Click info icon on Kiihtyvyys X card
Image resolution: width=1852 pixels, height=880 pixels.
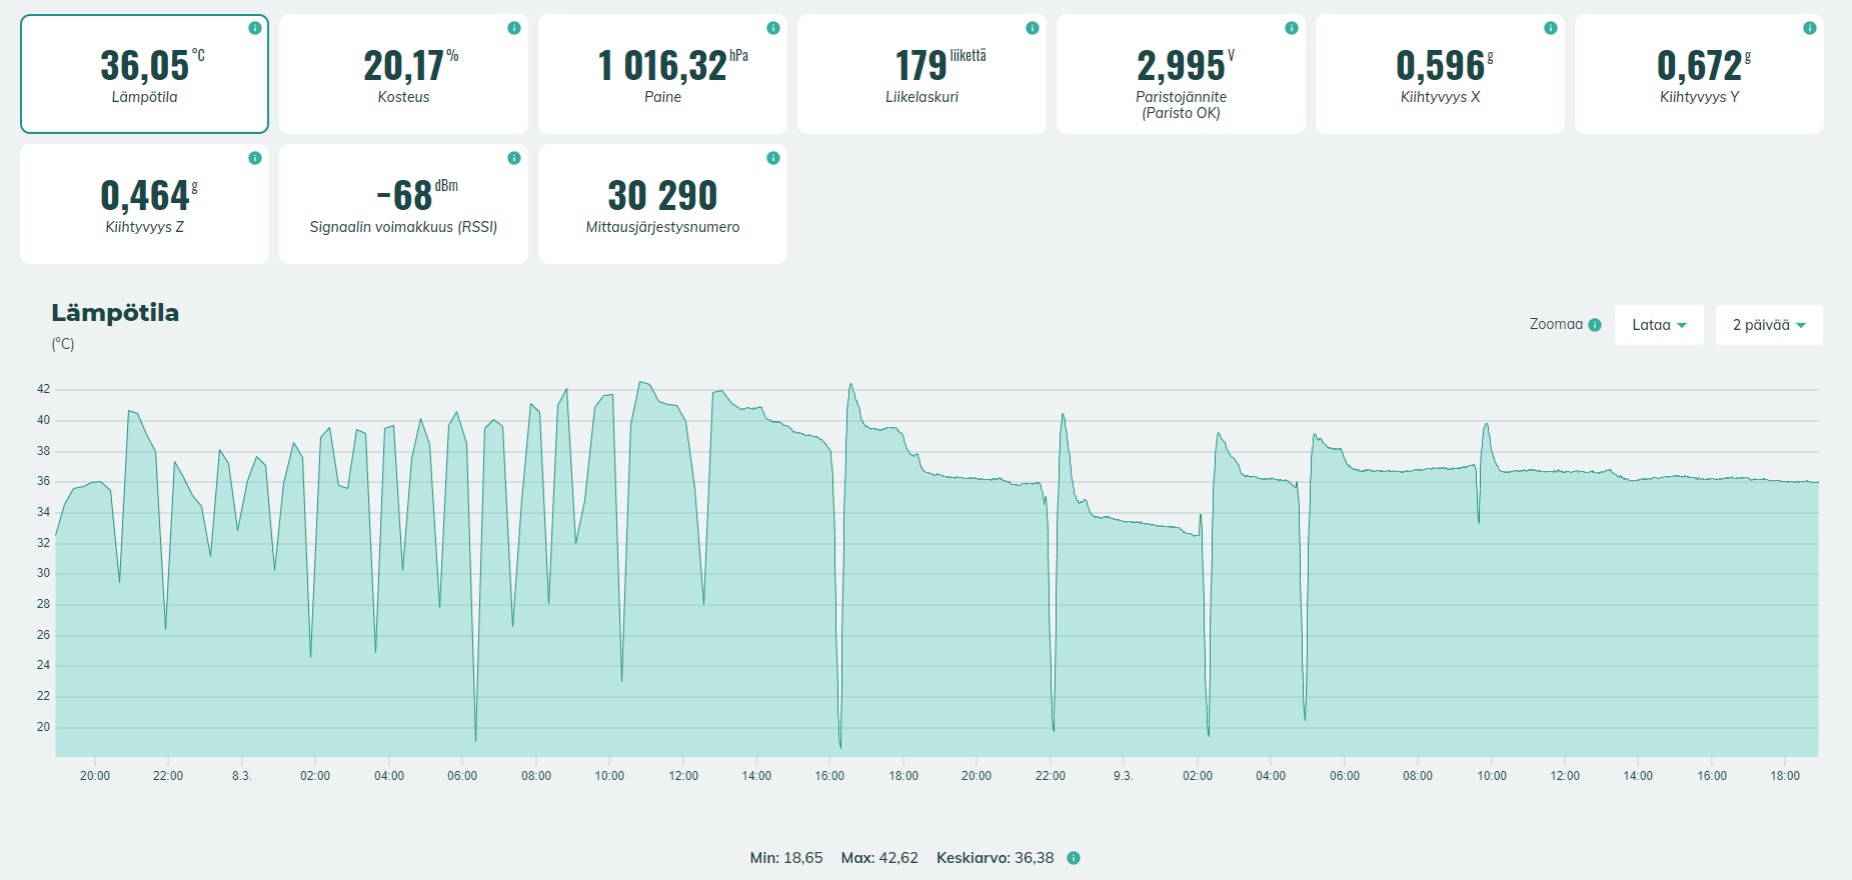(1550, 28)
